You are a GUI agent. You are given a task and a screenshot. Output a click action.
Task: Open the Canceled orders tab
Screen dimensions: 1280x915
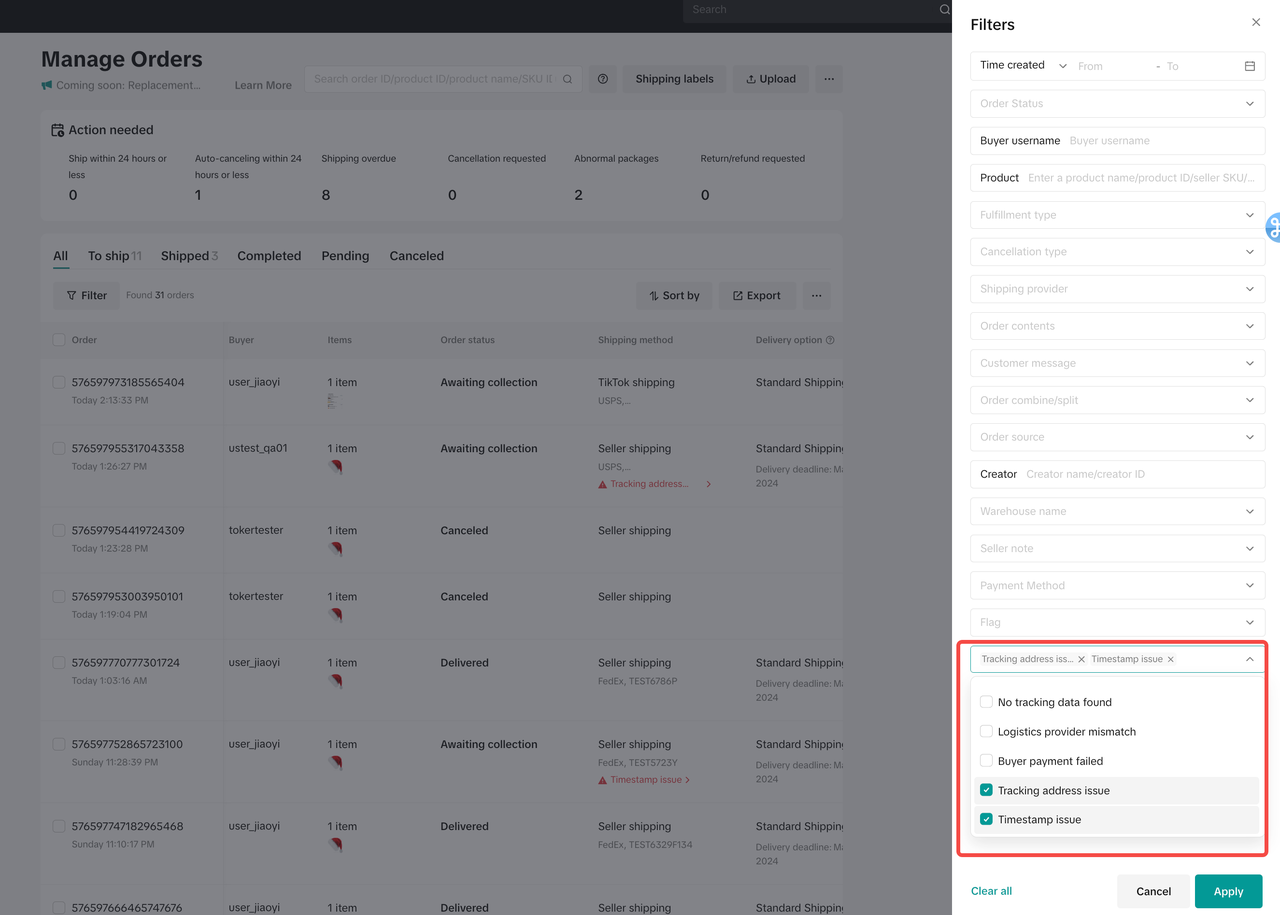tap(416, 256)
